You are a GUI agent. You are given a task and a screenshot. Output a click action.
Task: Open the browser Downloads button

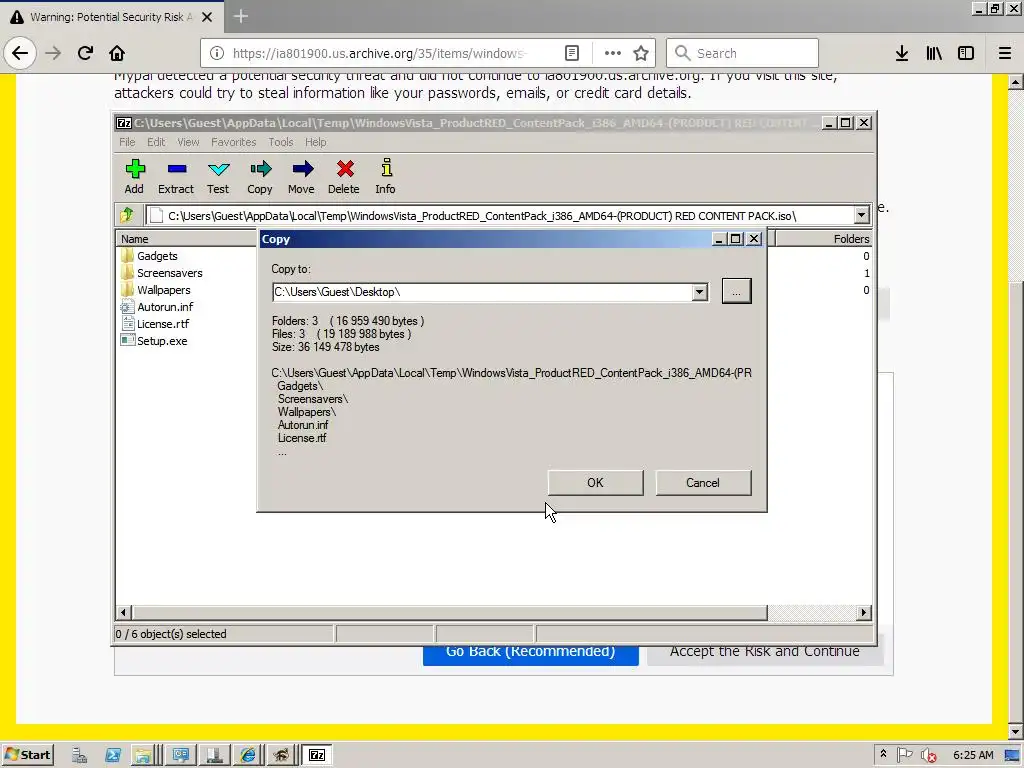click(x=902, y=53)
